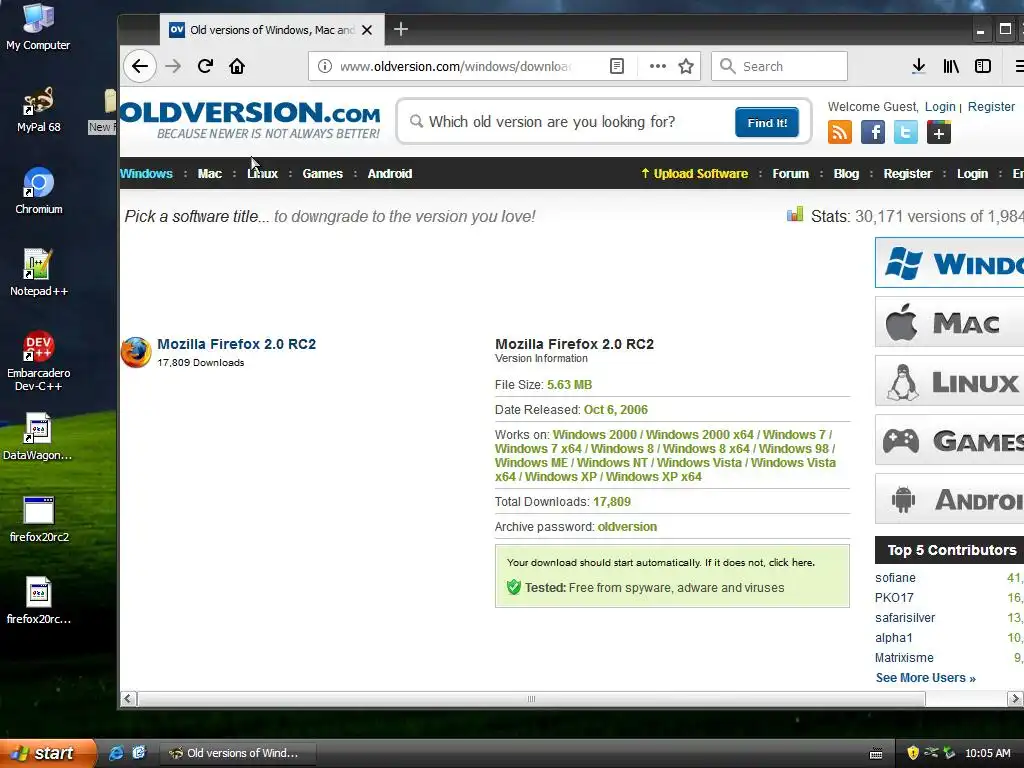Show site information icon in address bar

tap(325, 66)
